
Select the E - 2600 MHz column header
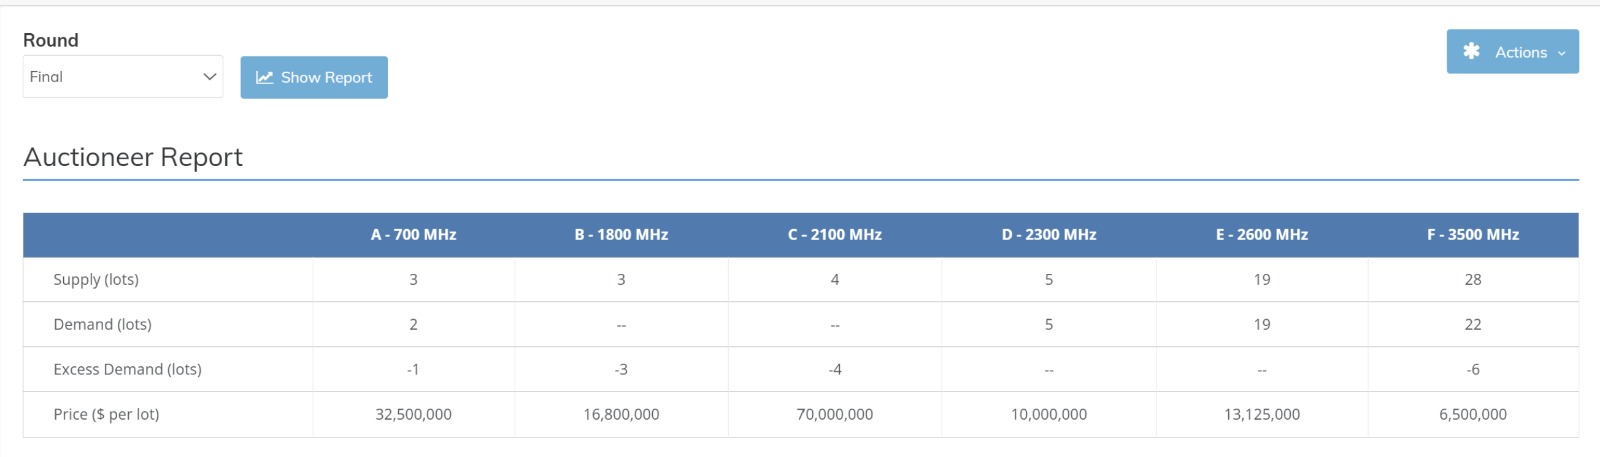coord(1261,235)
